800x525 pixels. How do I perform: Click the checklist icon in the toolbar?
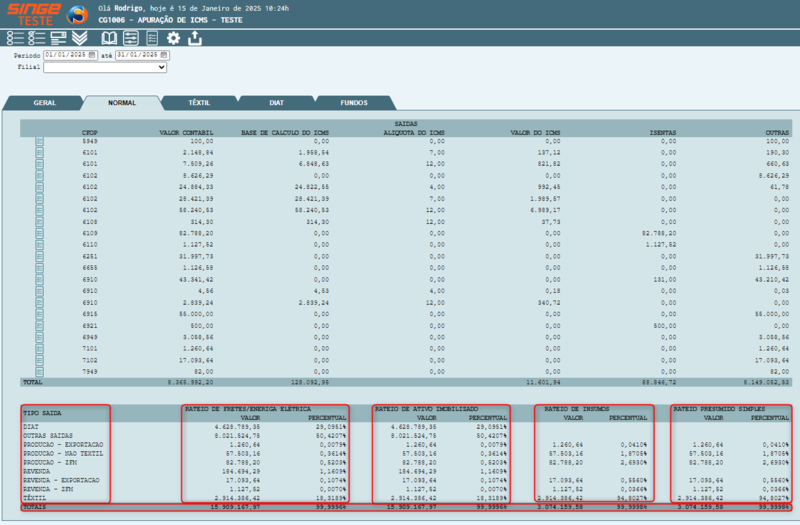(x=36, y=38)
